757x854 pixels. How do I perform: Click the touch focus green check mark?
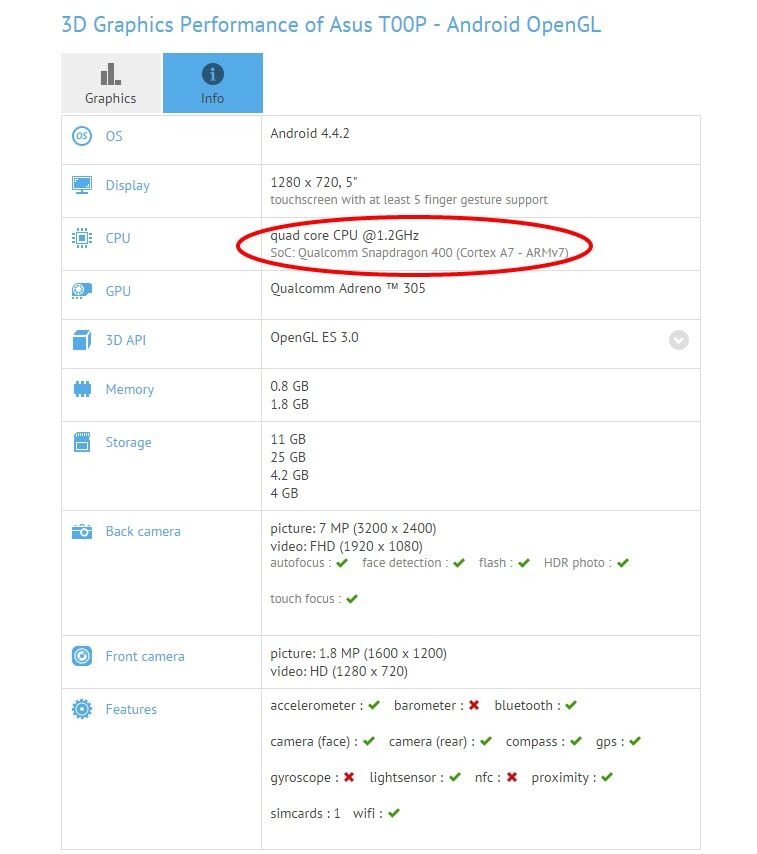352,599
